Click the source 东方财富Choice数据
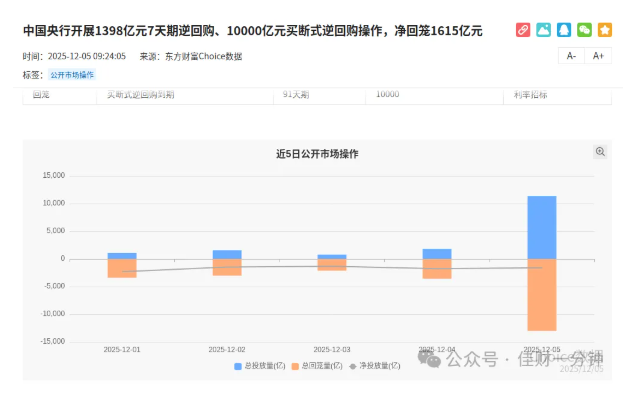 tap(203, 56)
